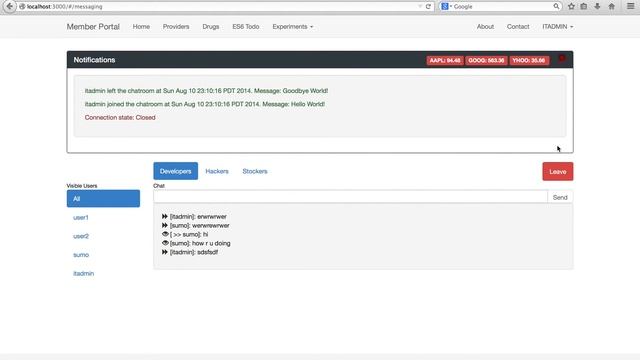The image size is (640, 360).
Task: Switch to the Stockers chatroom tab
Action: (255, 171)
